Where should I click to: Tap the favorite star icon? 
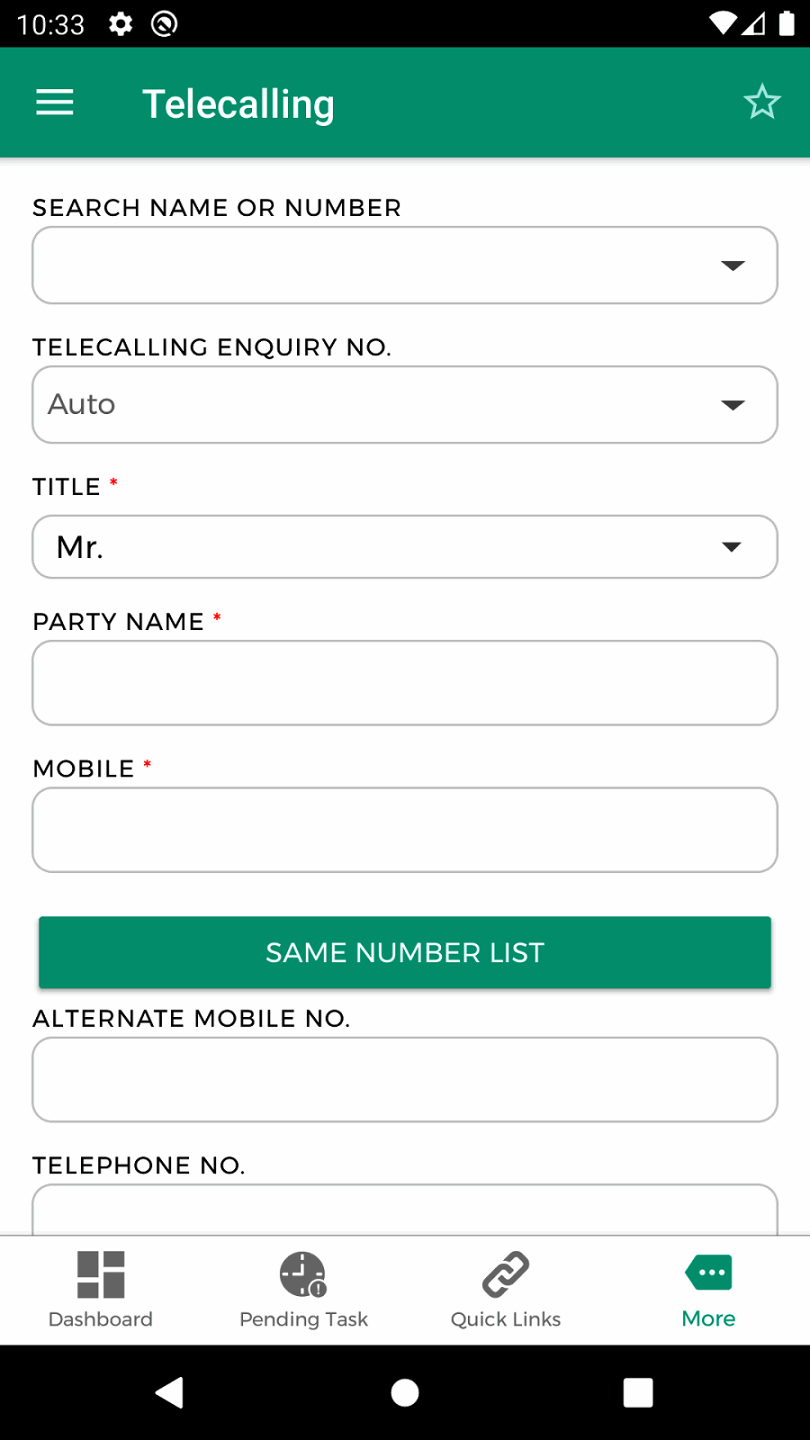[761, 102]
